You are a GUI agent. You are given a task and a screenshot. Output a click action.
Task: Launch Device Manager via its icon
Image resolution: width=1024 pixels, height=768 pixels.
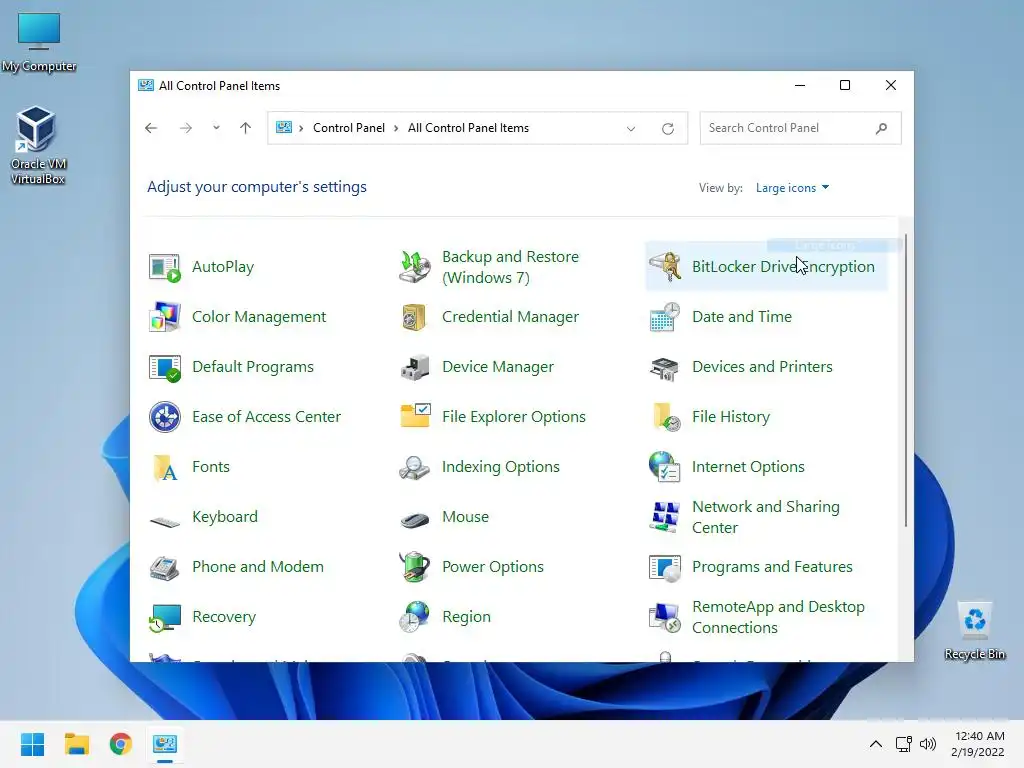pos(415,367)
